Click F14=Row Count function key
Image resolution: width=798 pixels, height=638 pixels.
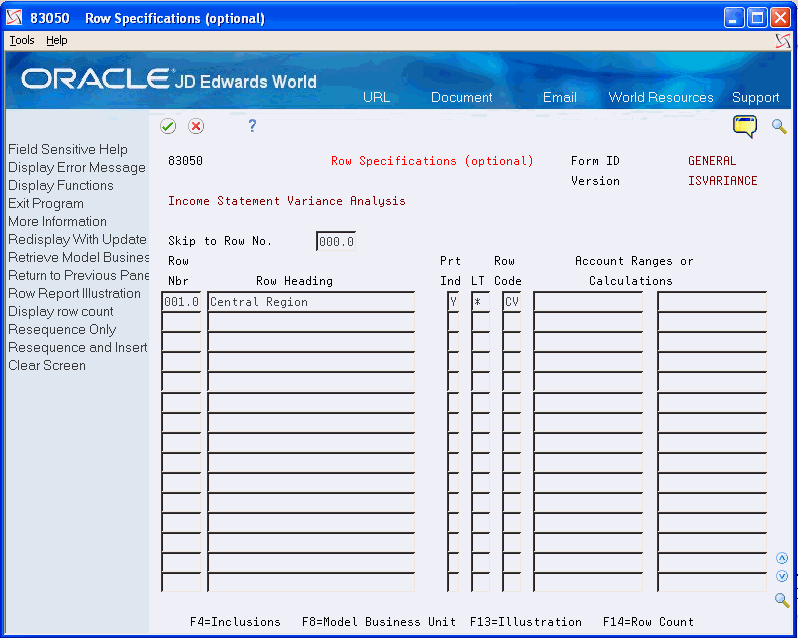648,622
